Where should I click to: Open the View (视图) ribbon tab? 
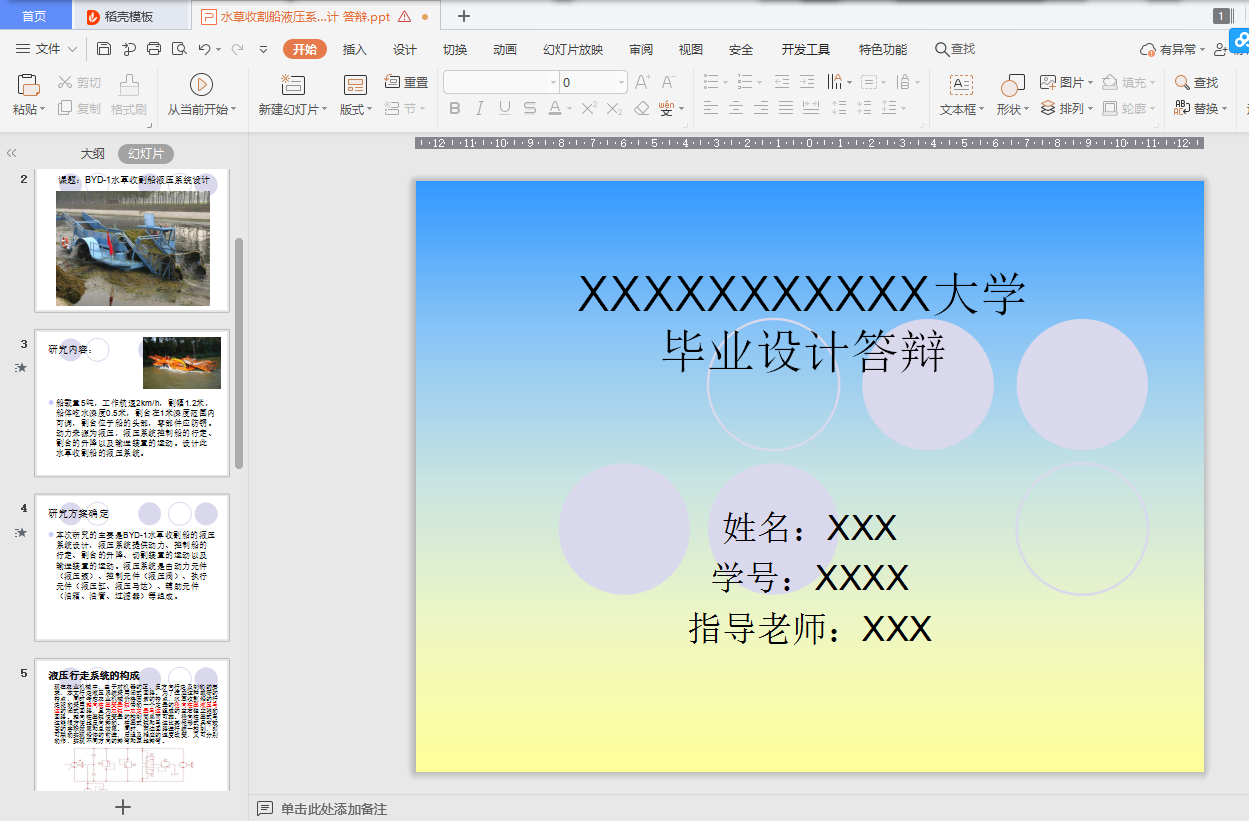[691, 49]
